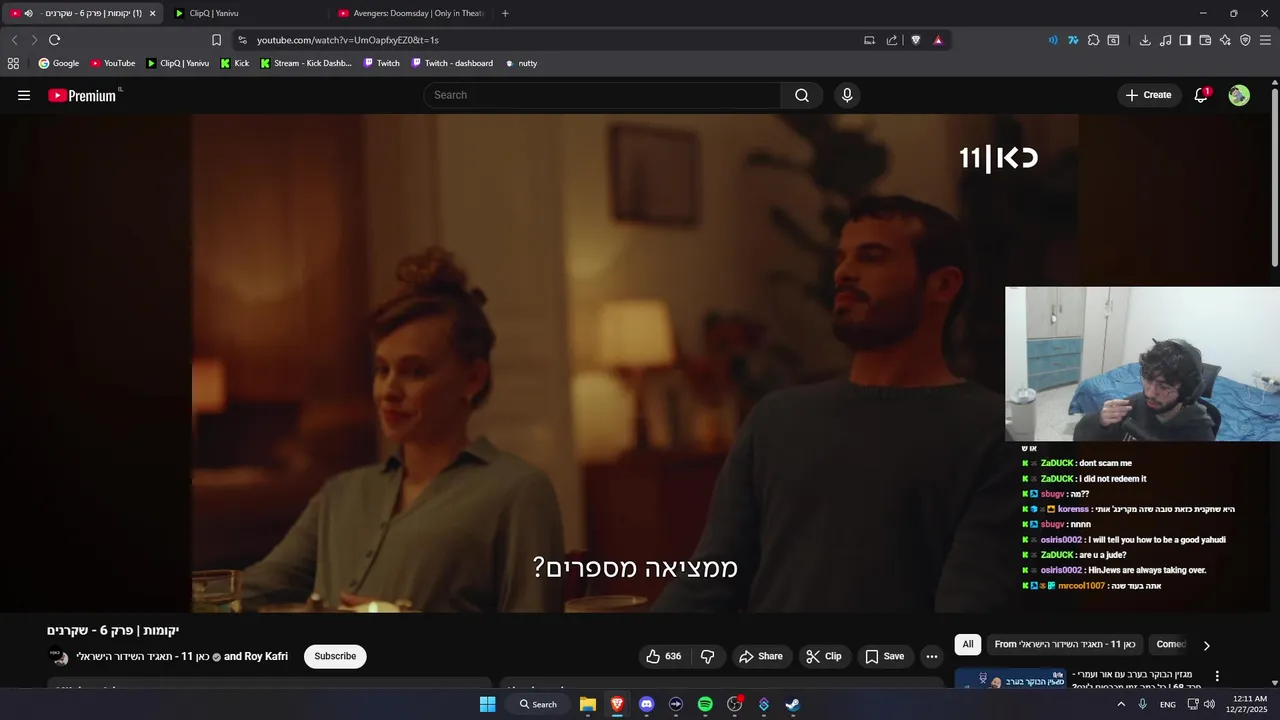
Task: Click the Create button
Action: [1148, 95]
